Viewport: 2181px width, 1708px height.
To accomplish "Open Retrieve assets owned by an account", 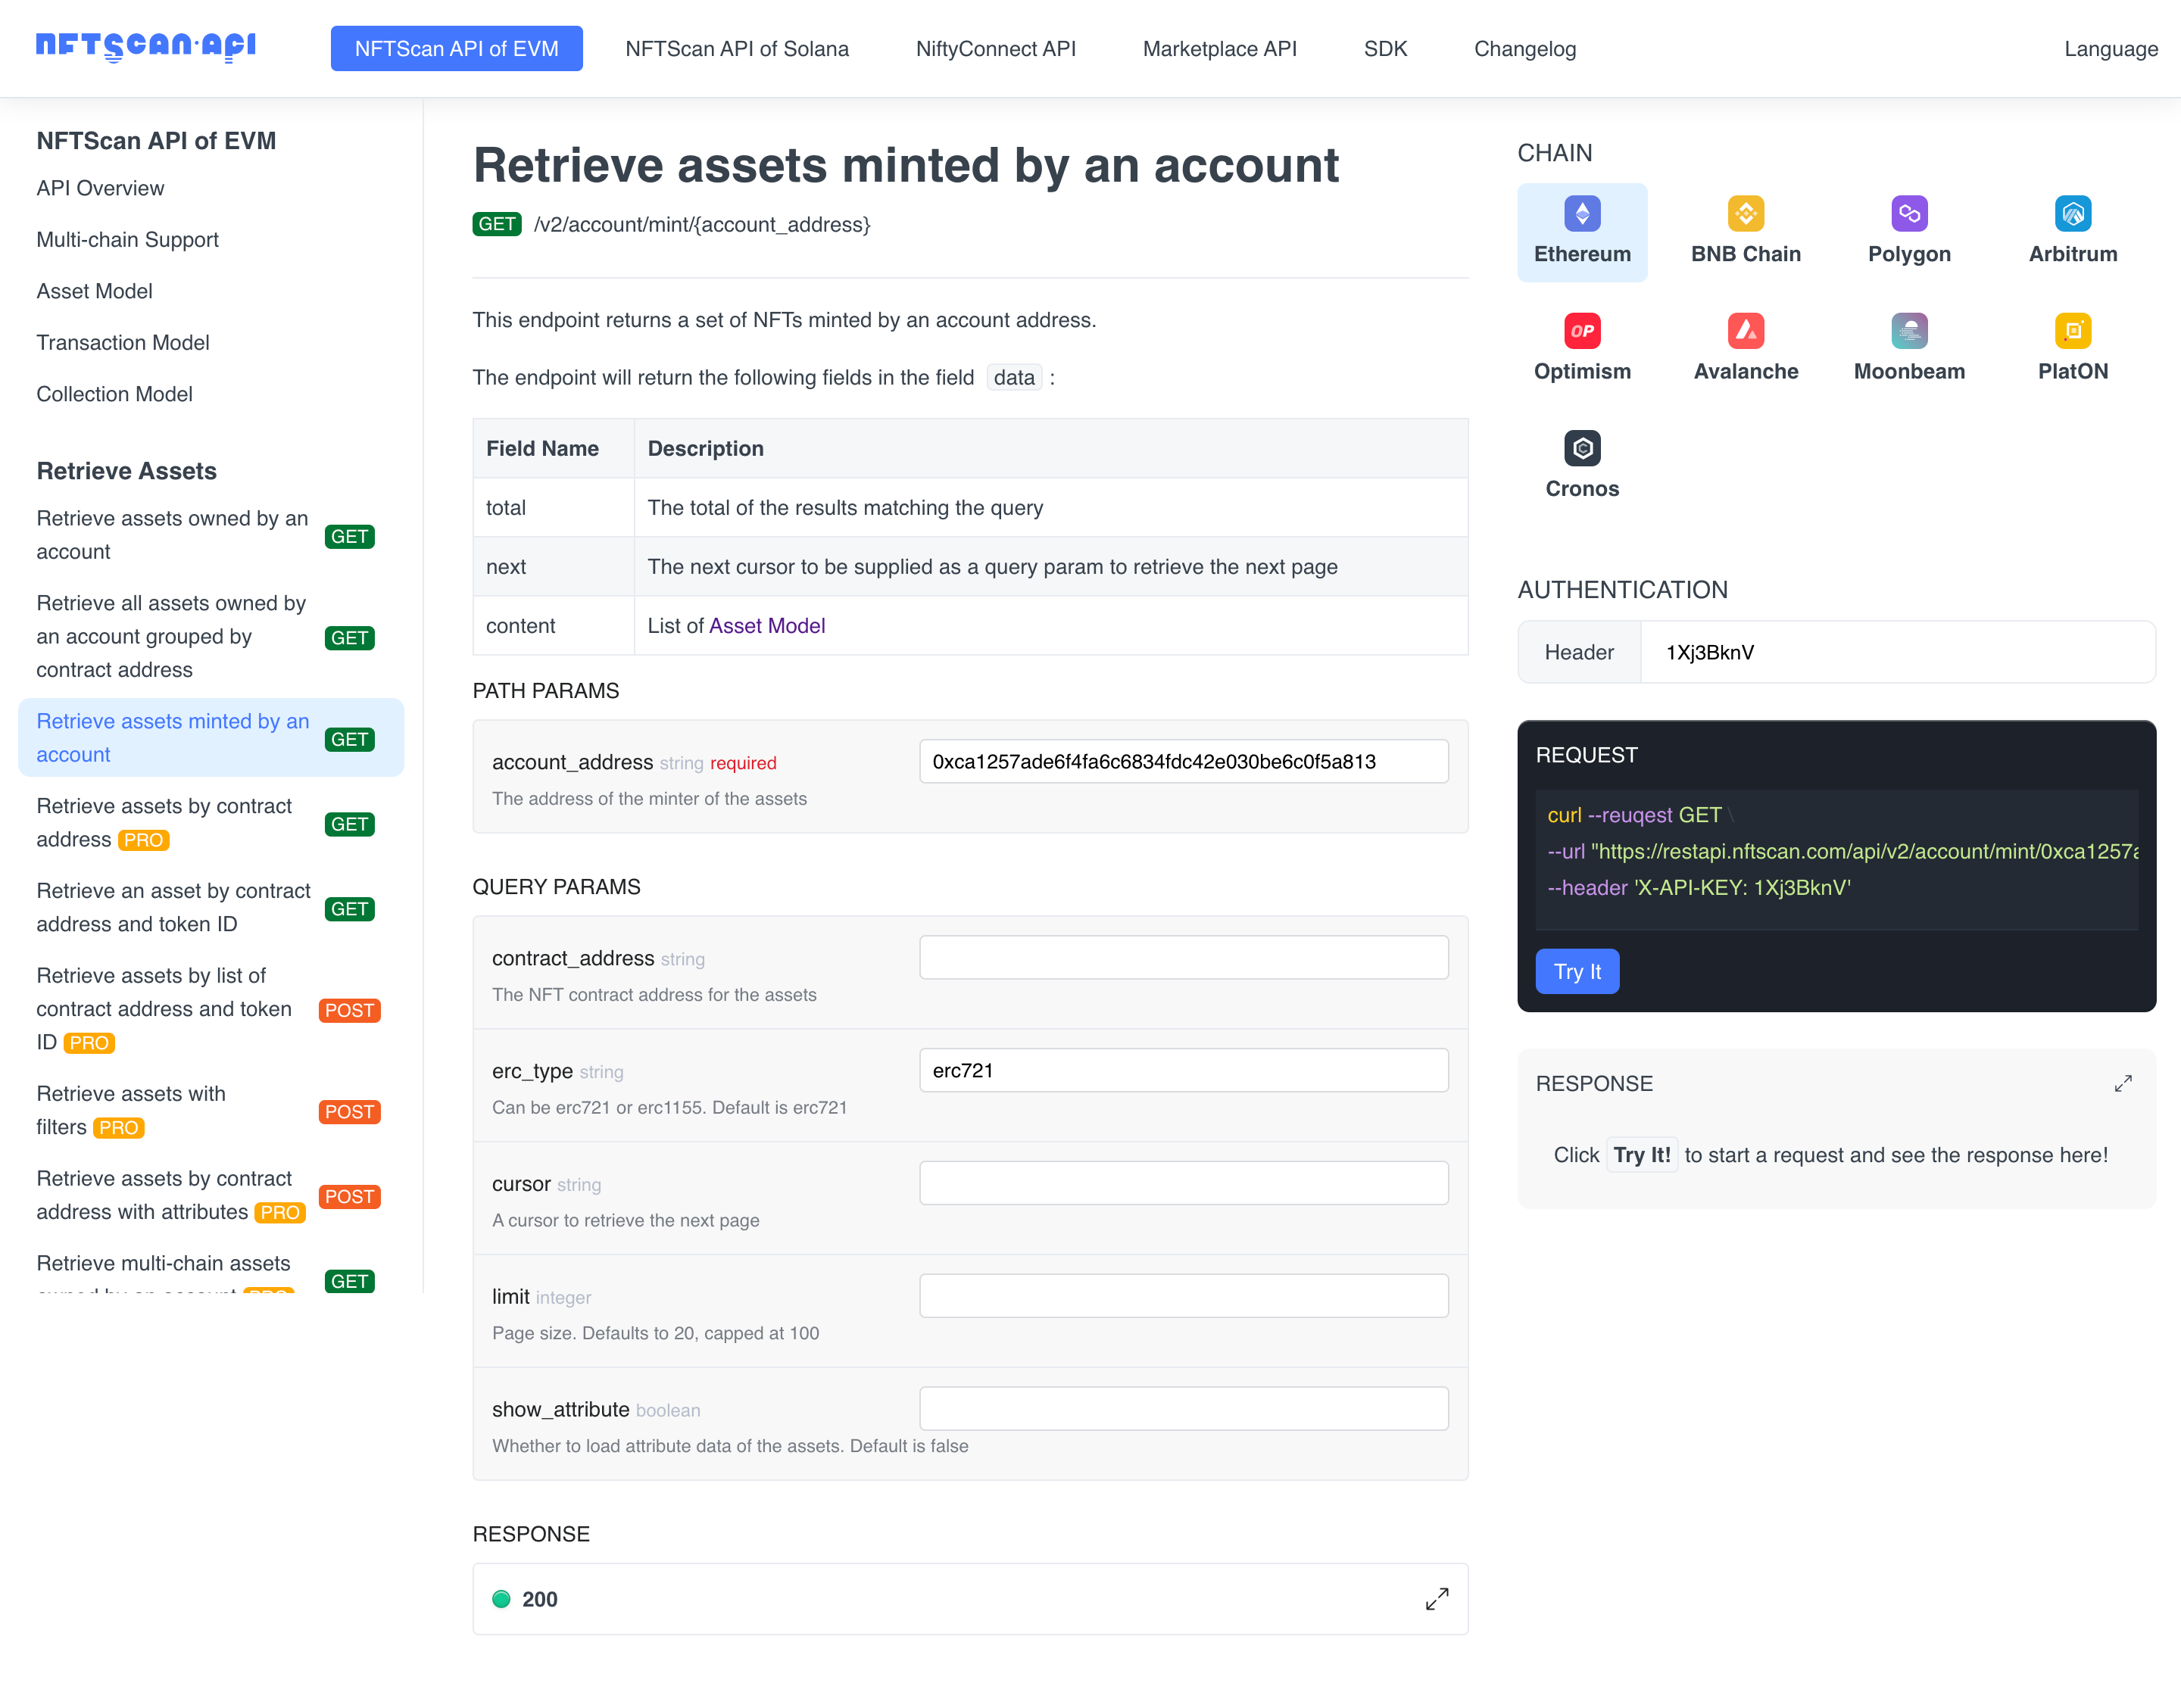I will [172, 535].
